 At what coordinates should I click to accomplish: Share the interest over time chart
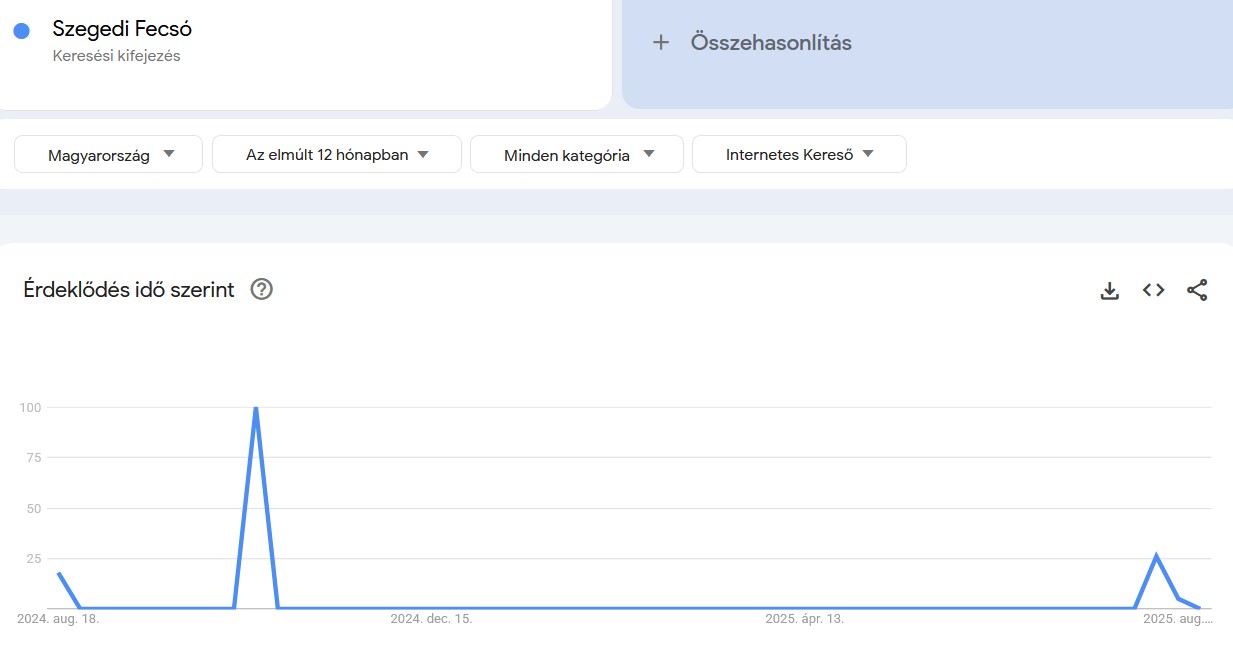(1198, 290)
